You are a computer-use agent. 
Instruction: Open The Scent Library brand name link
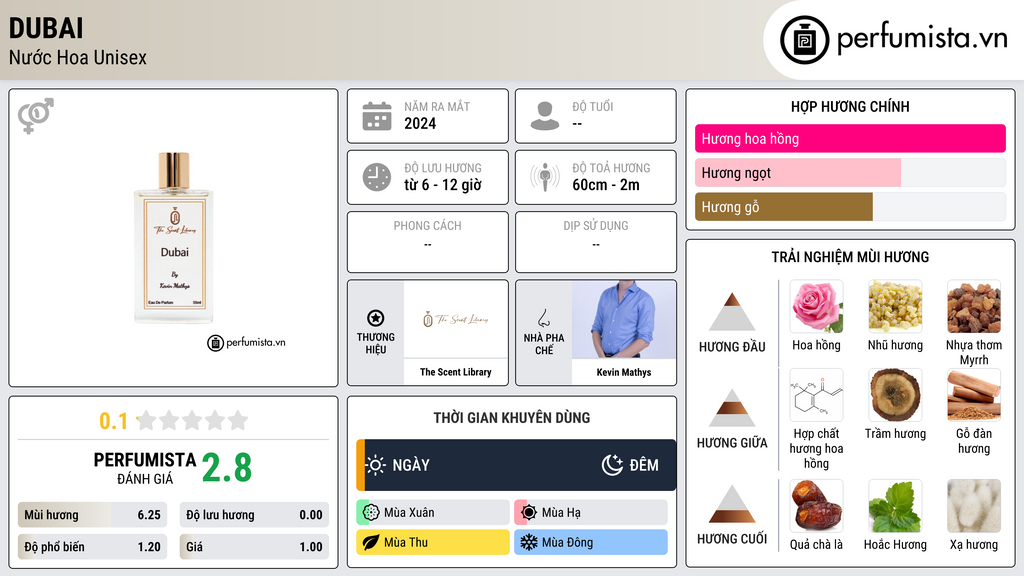(x=456, y=372)
